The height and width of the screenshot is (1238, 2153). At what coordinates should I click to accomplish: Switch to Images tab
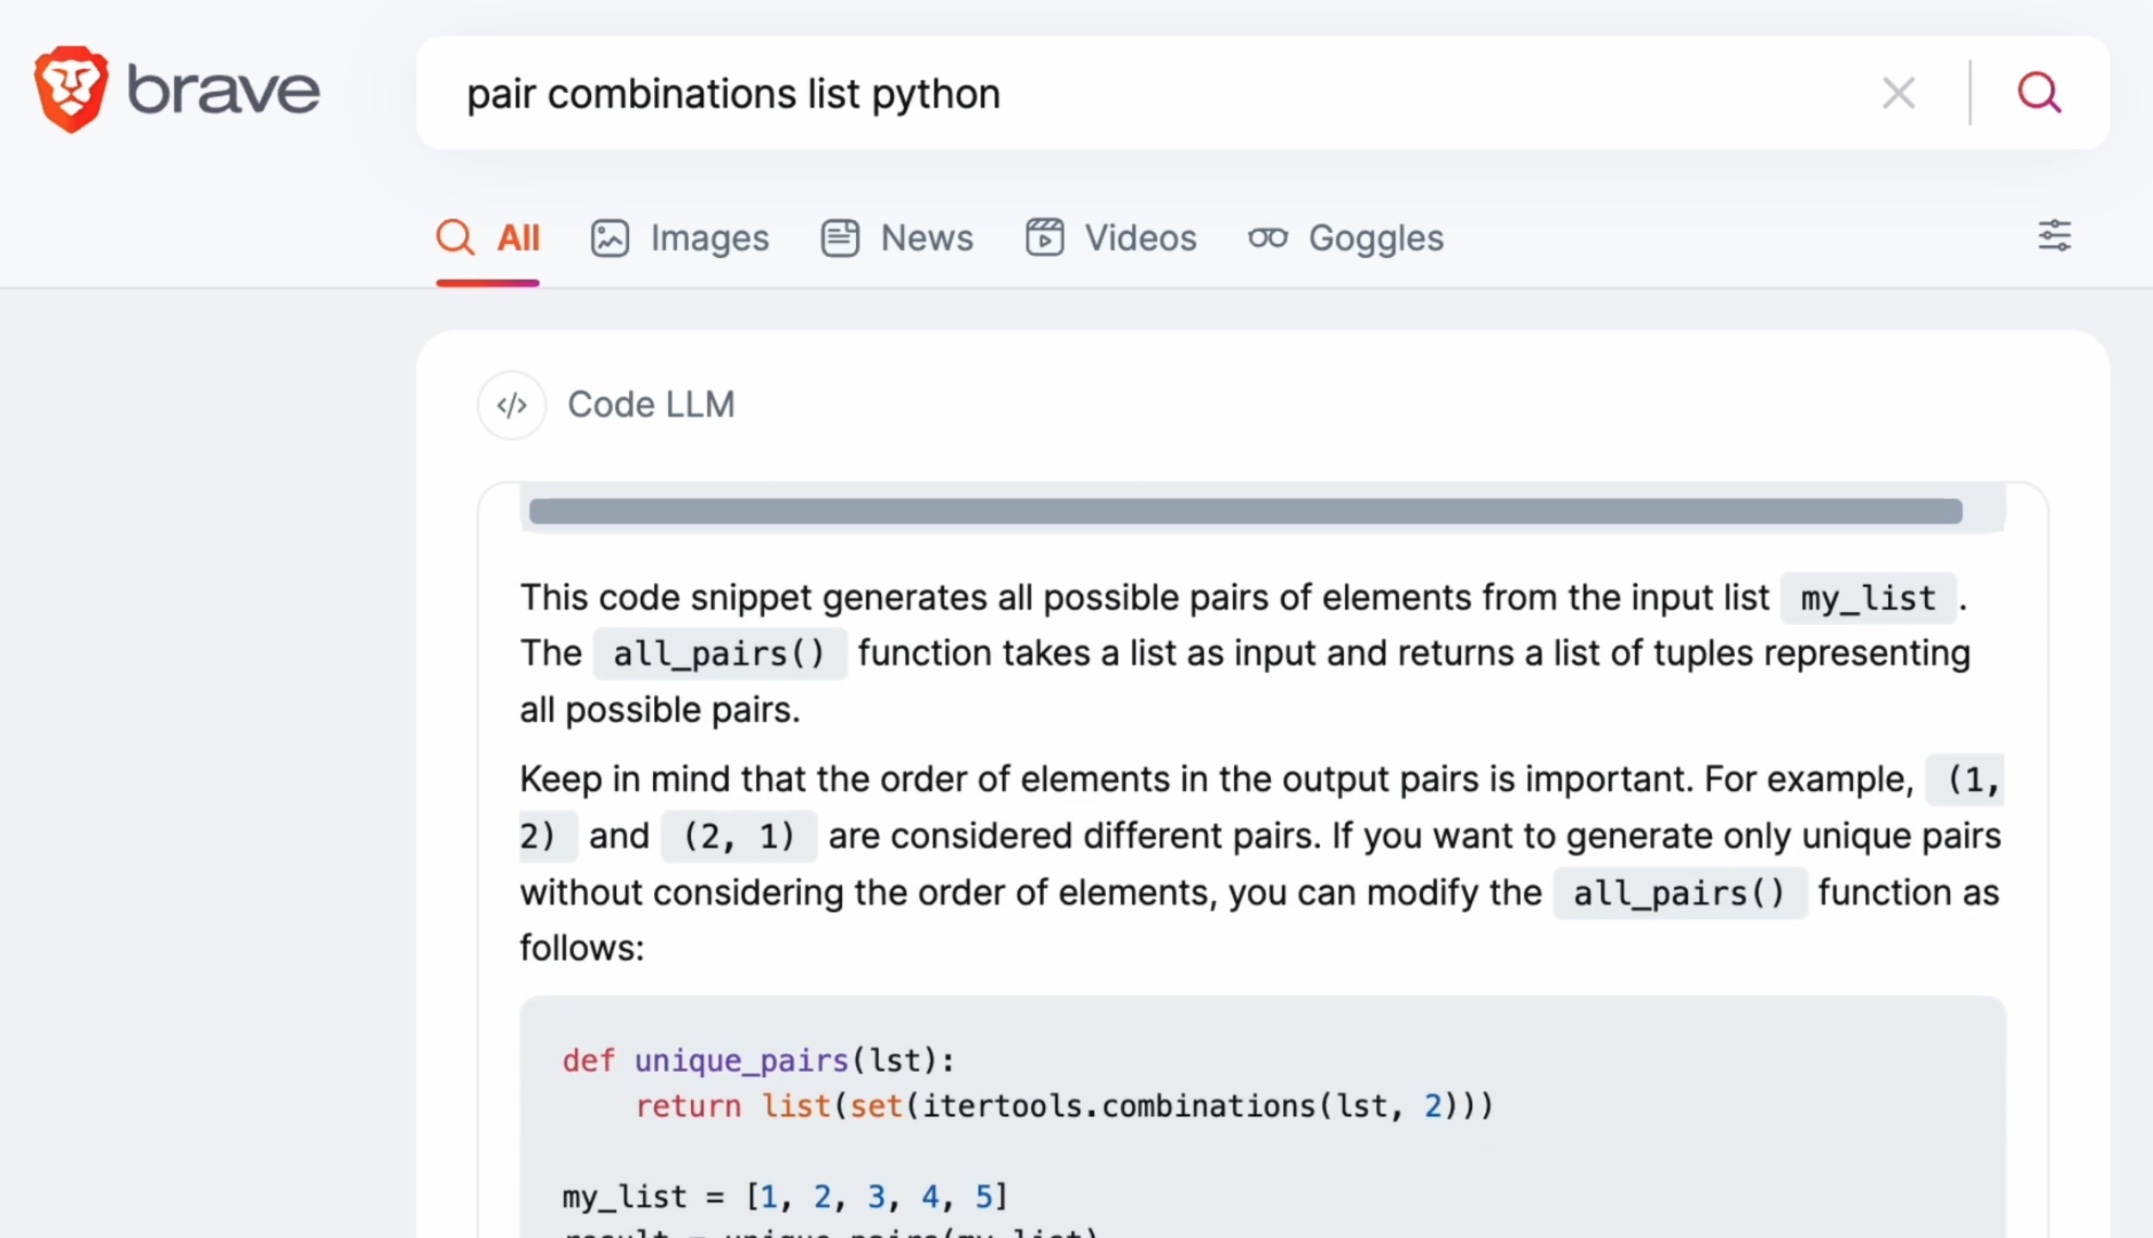click(680, 238)
